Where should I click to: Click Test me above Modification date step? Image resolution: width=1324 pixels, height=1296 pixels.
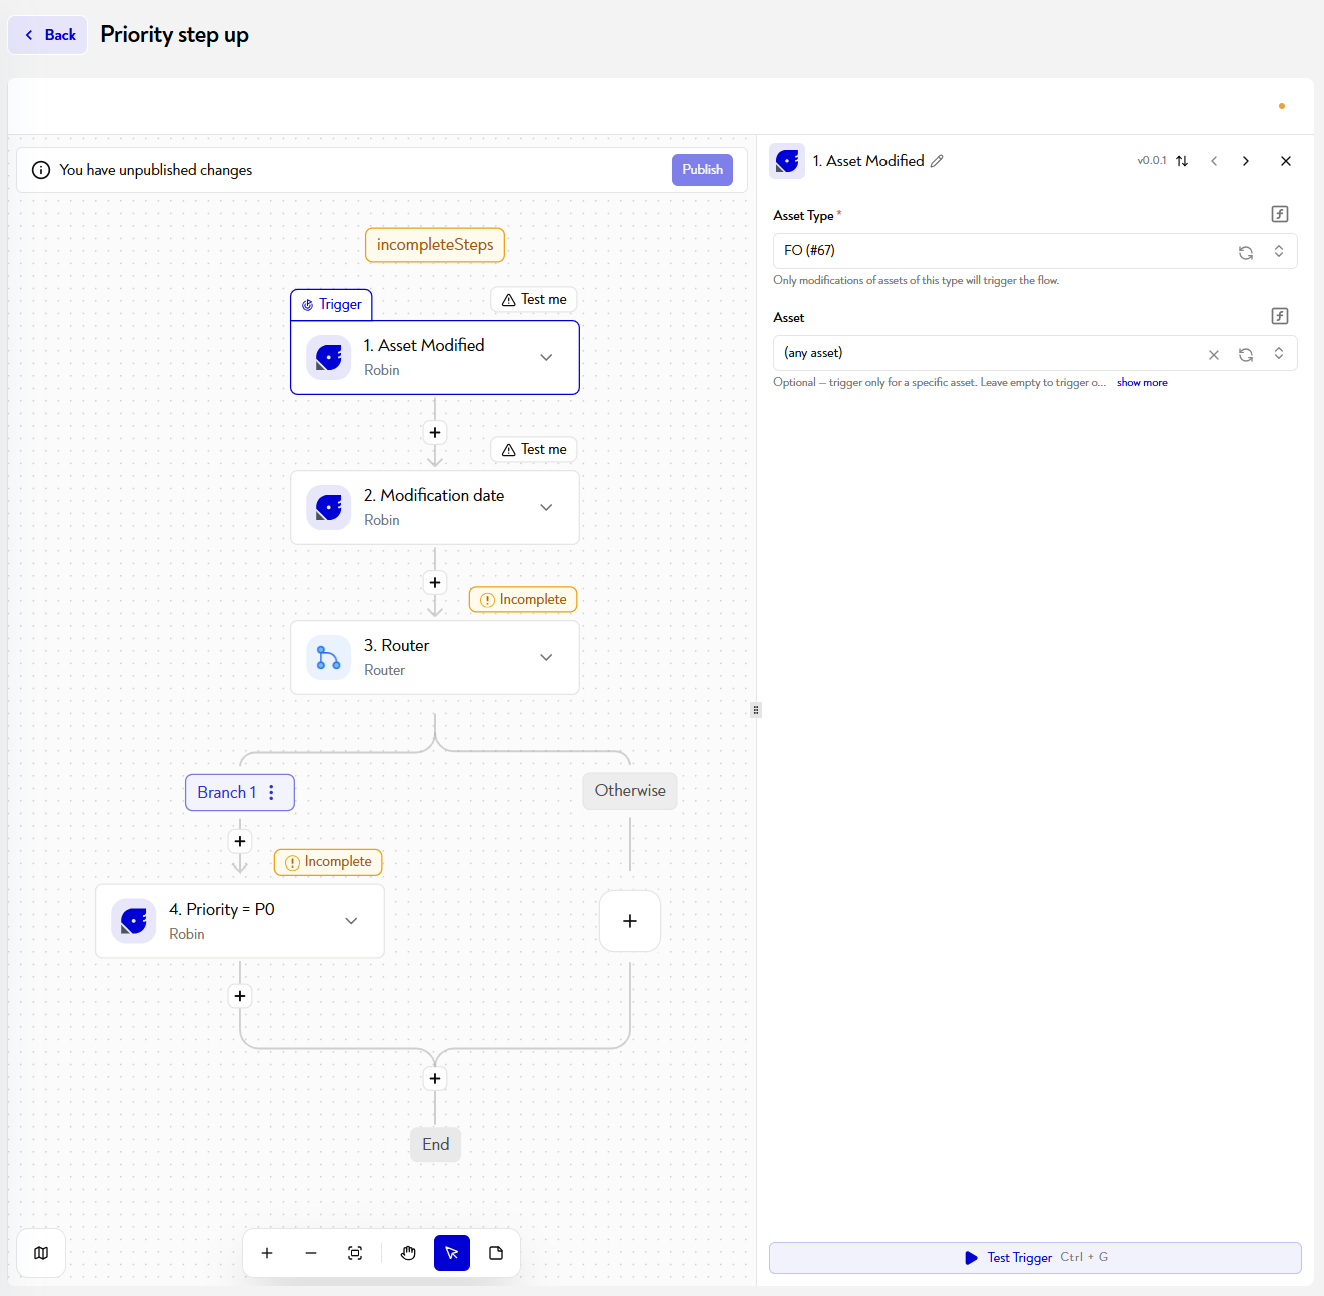534,449
